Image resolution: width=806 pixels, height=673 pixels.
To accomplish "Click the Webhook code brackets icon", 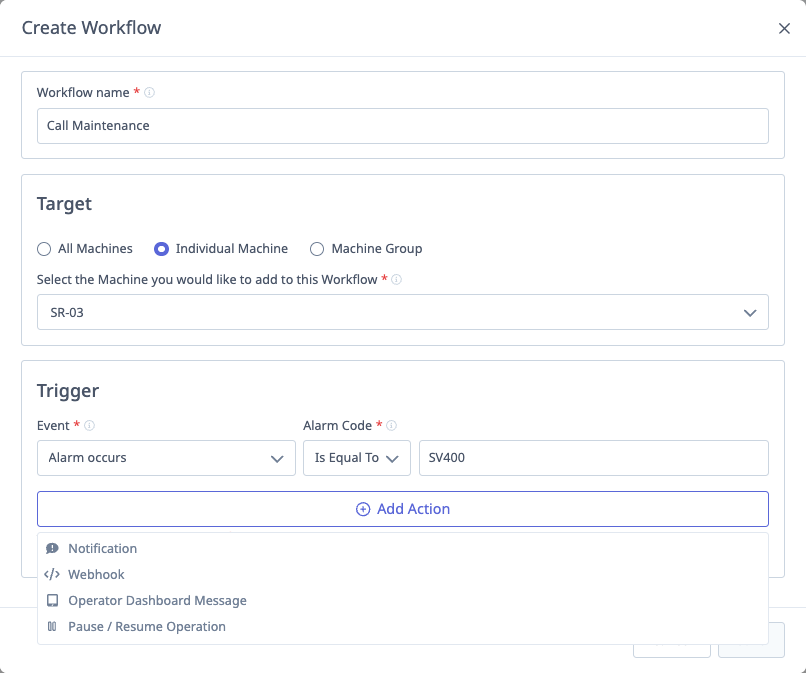I will pyautogui.click(x=52, y=575).
